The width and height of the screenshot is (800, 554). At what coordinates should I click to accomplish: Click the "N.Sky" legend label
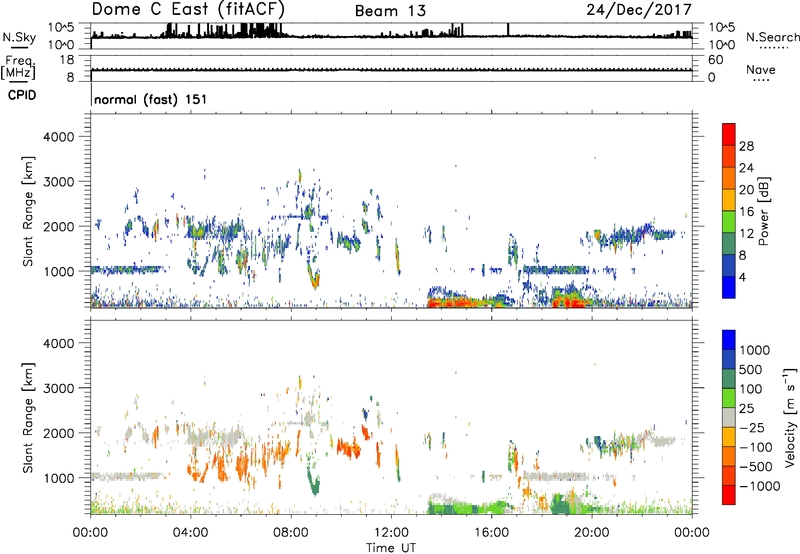(19, 37)
